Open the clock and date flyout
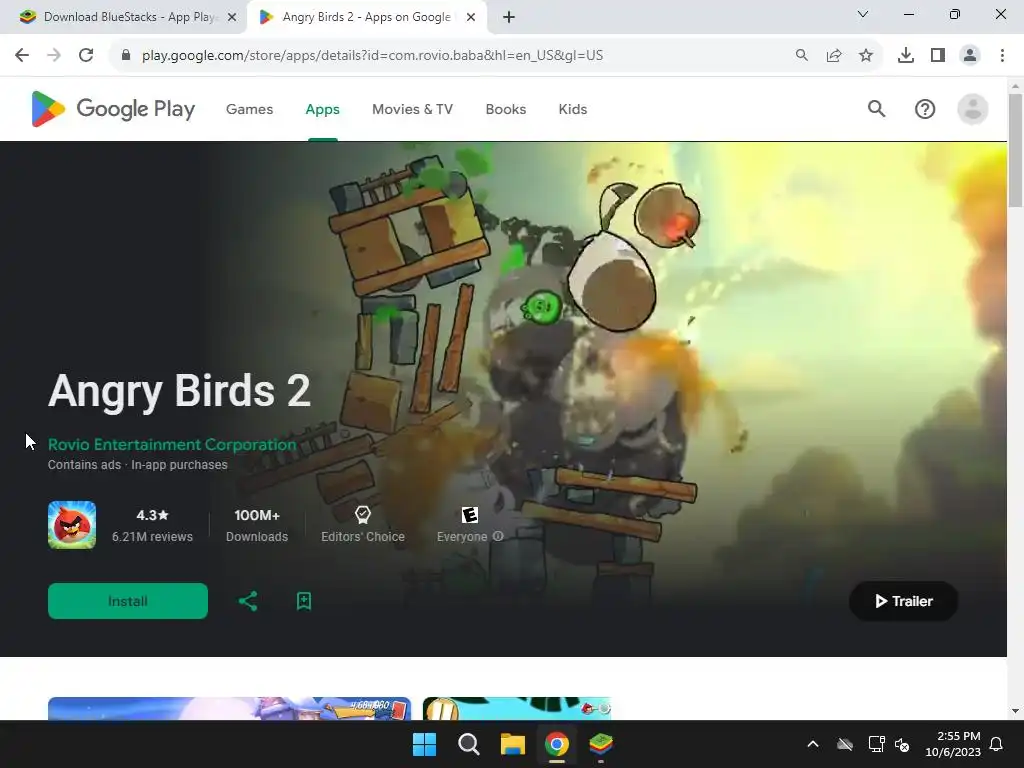Screen dimensions: 1024x768 (953, 744)
